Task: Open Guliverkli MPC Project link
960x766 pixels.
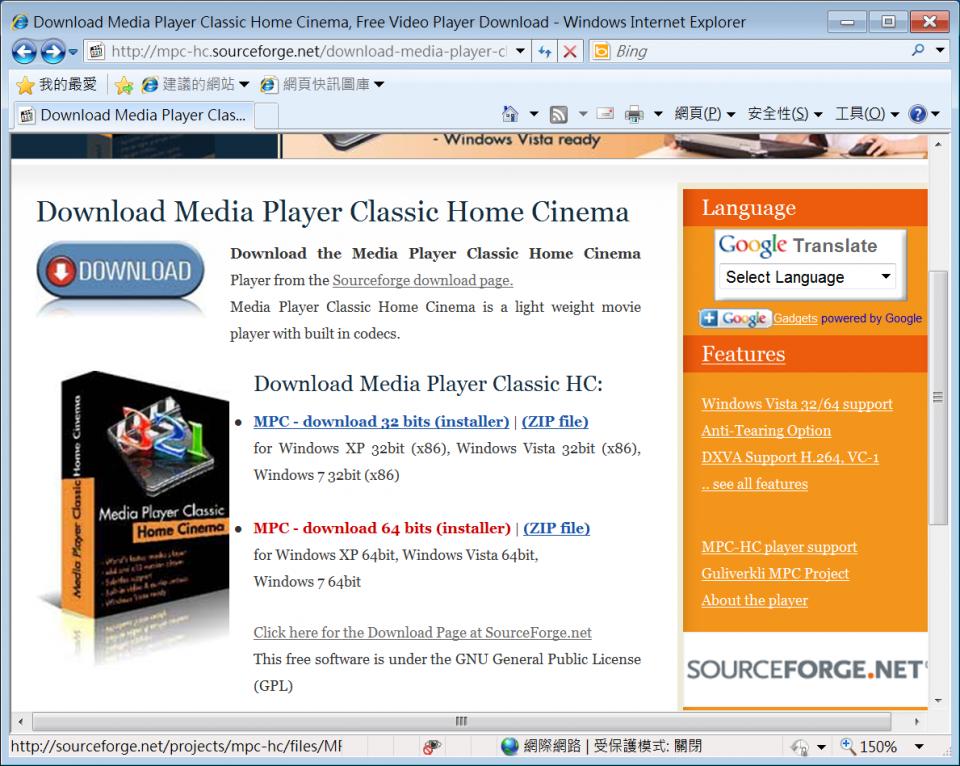Action: pyautogui.click(x=775, y=574)
